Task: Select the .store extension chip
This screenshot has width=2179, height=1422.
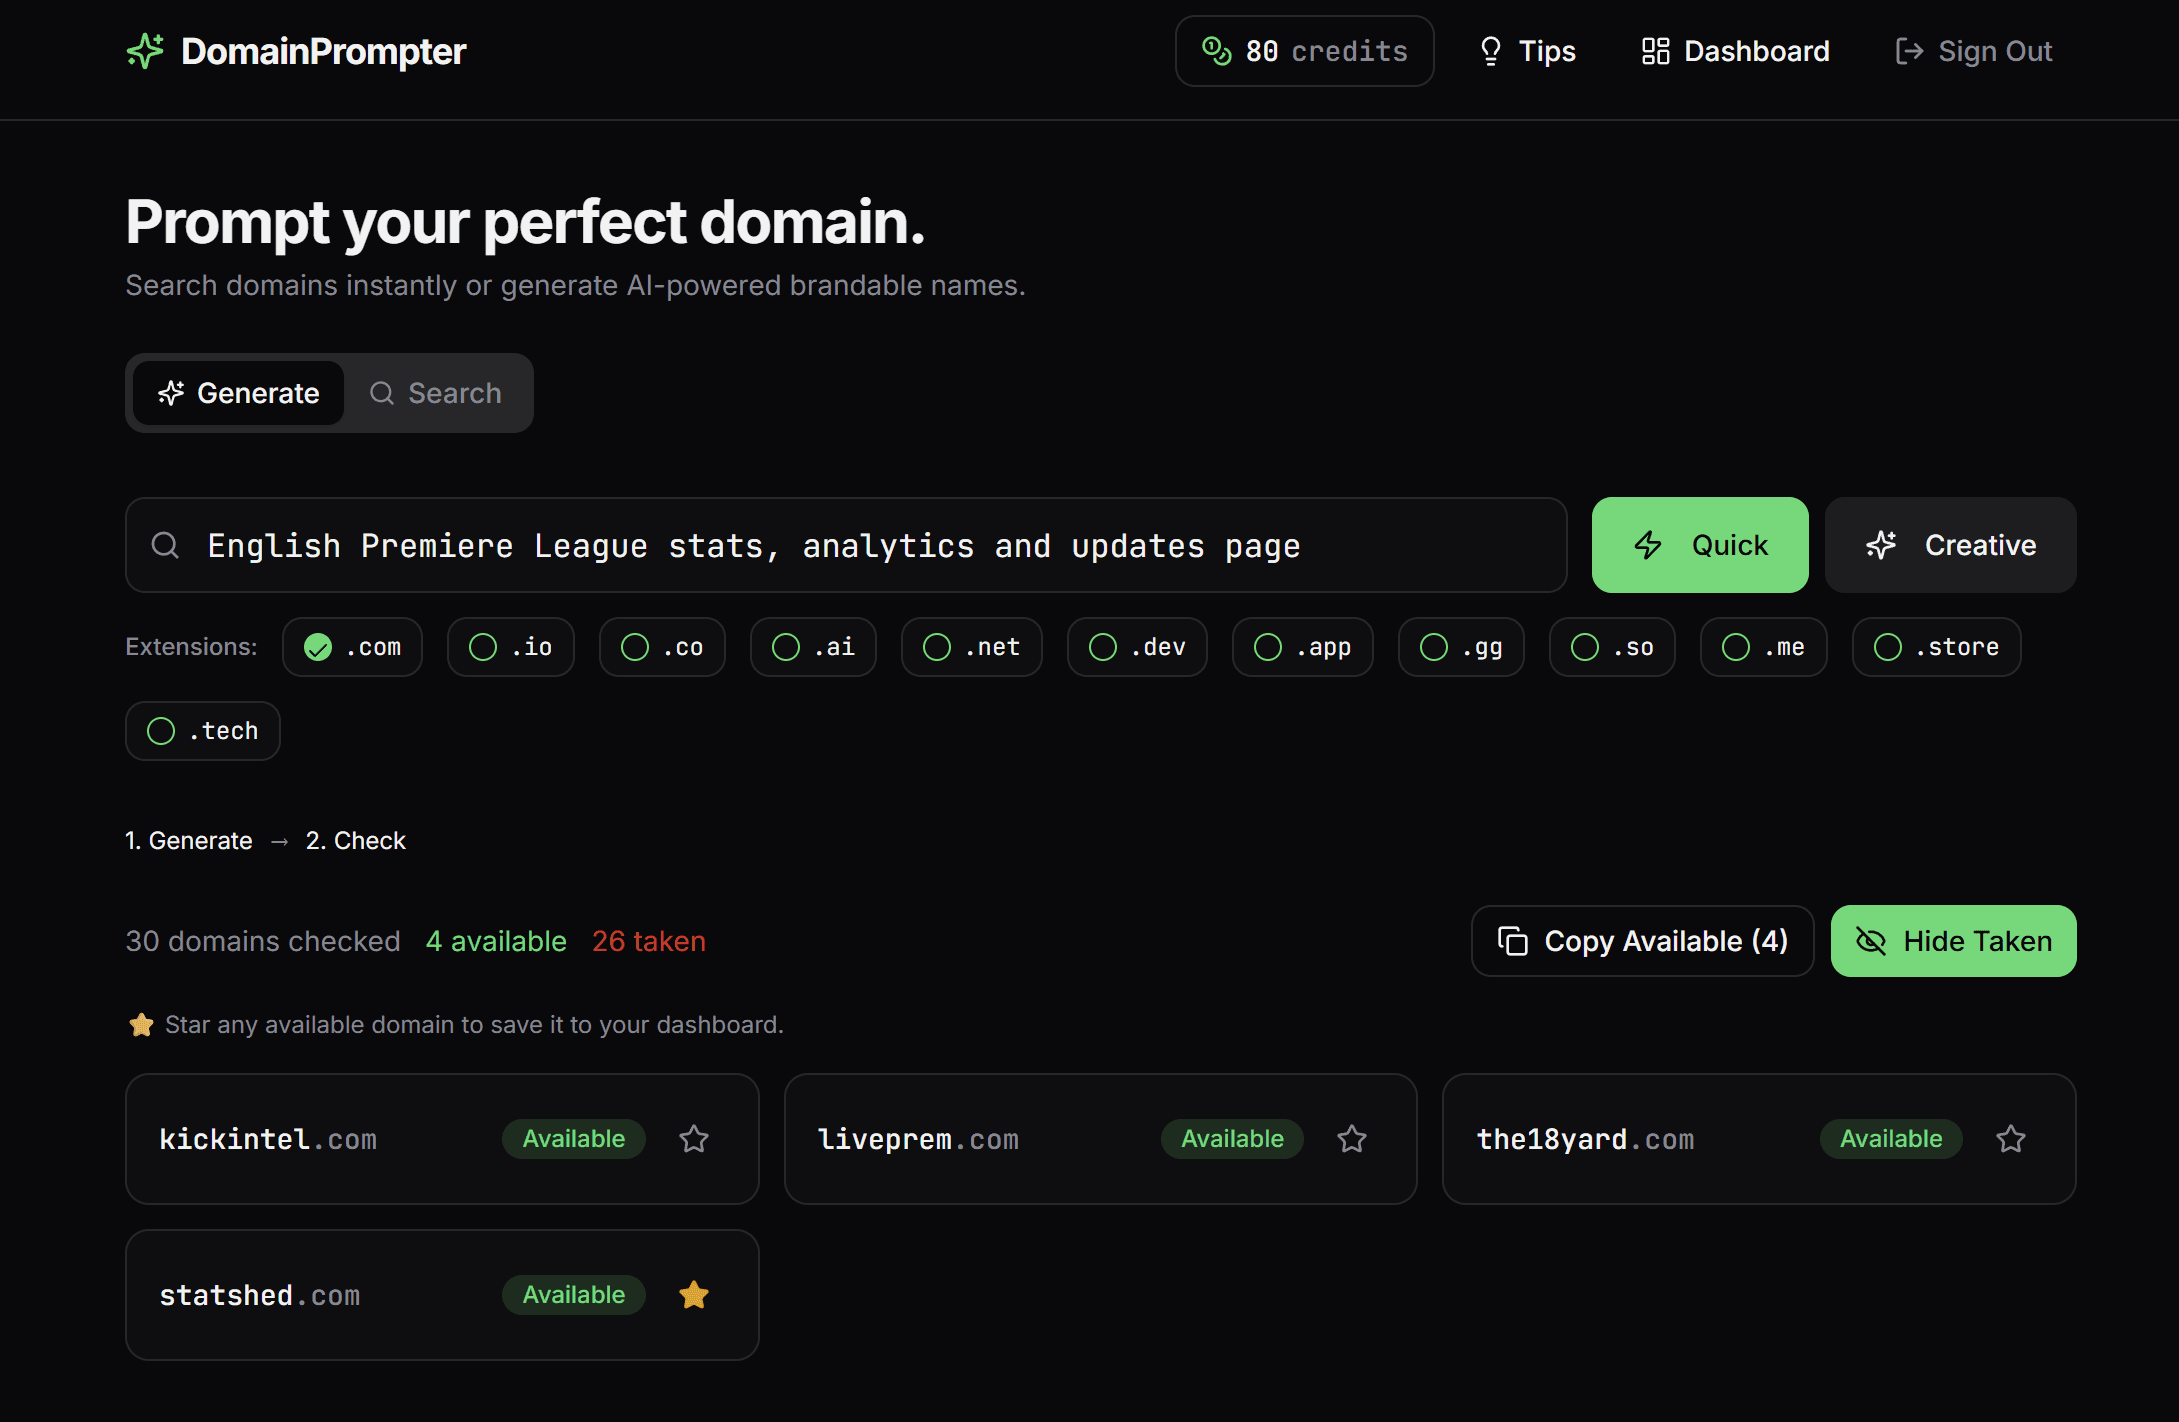Action: (x=1936, y=647)
